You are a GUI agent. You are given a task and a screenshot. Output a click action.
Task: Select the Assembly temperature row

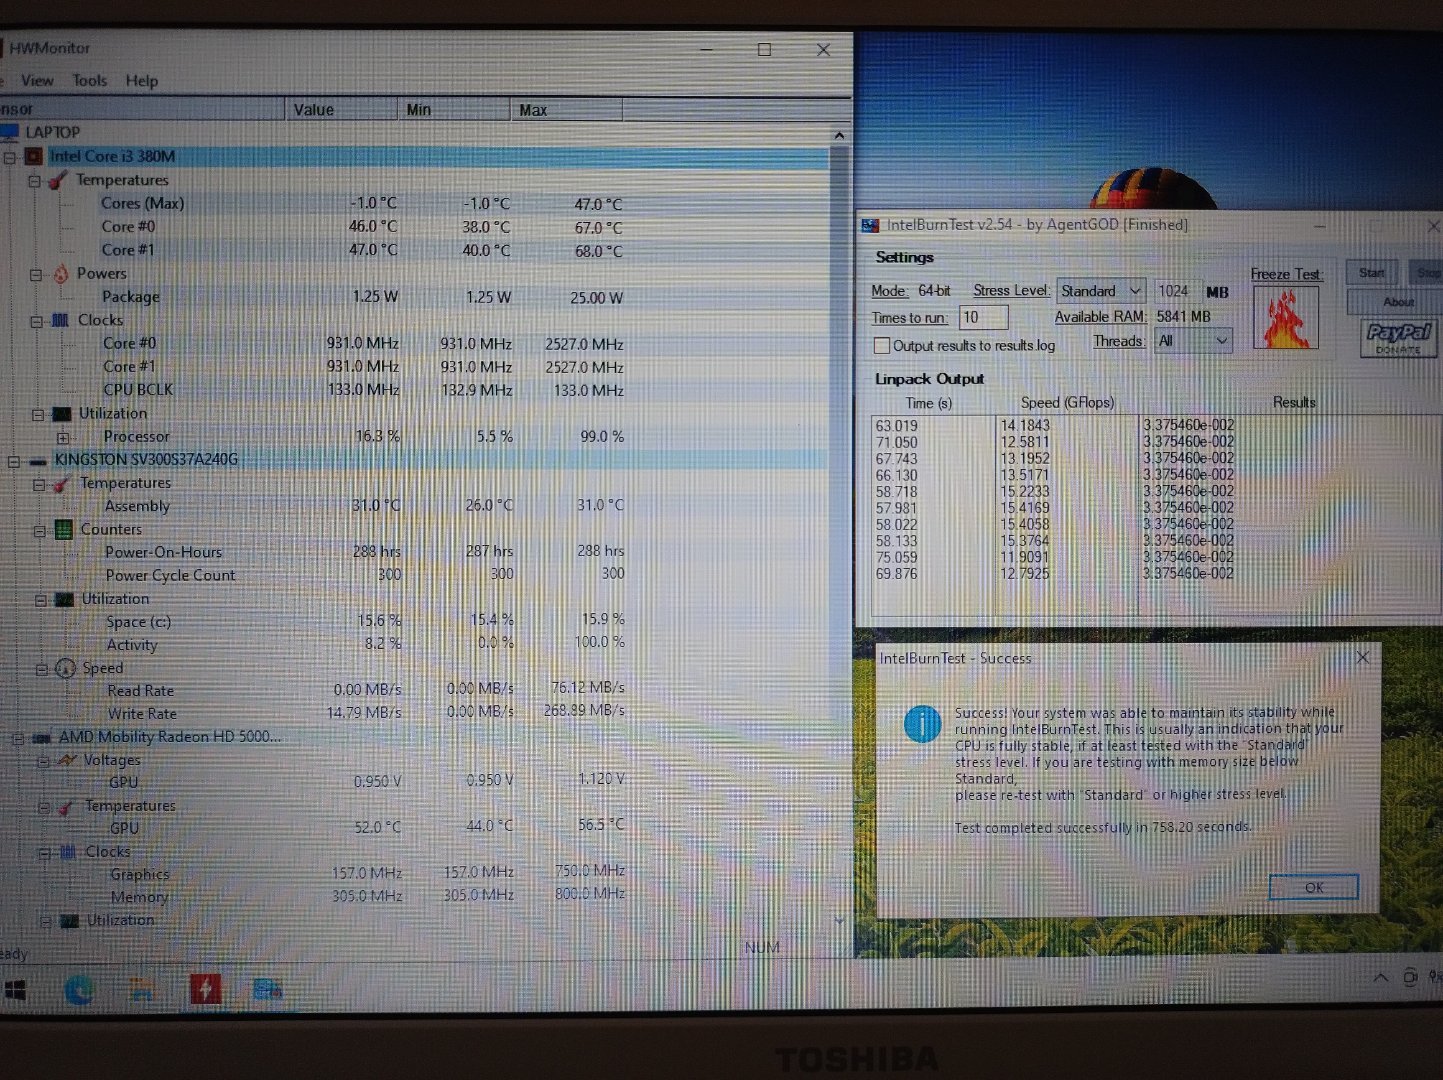pos(415,506)
